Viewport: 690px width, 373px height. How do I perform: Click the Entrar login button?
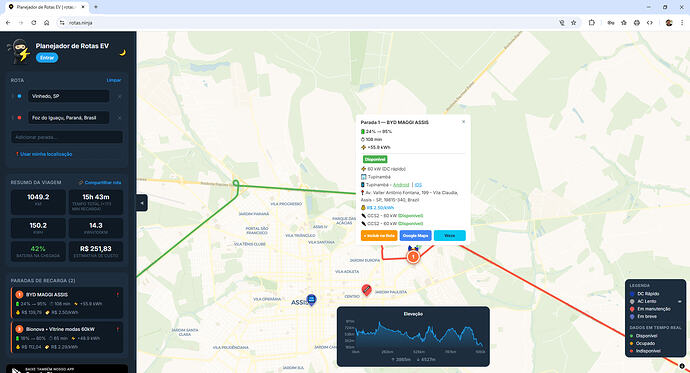[x=47, y=58]
